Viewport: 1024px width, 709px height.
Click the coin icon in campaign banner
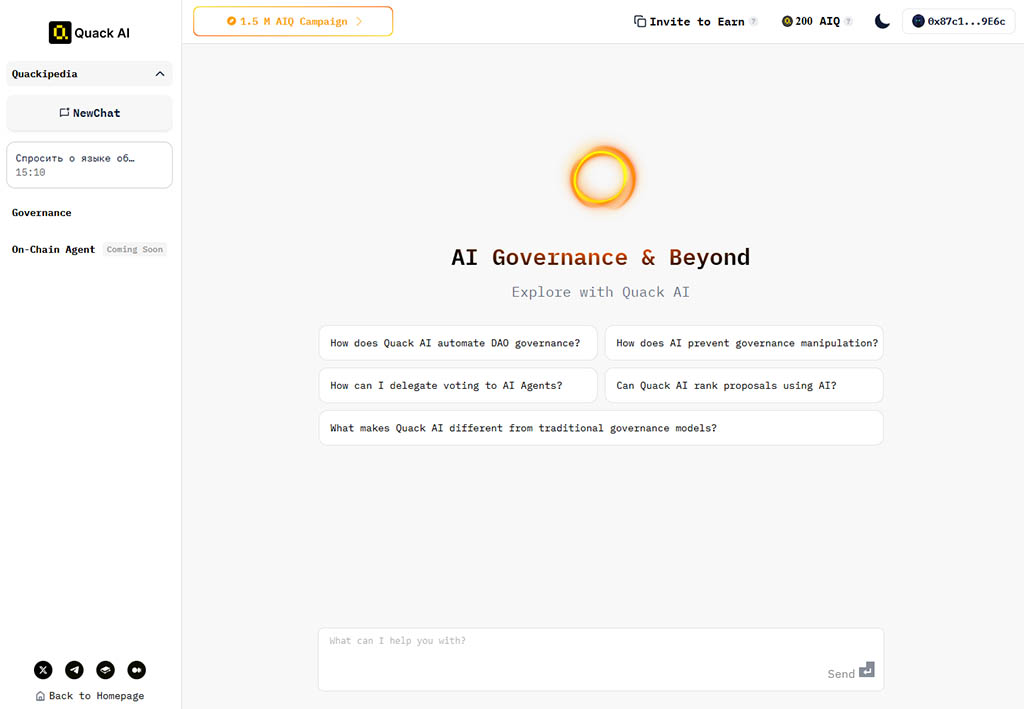tap(231, 22)
